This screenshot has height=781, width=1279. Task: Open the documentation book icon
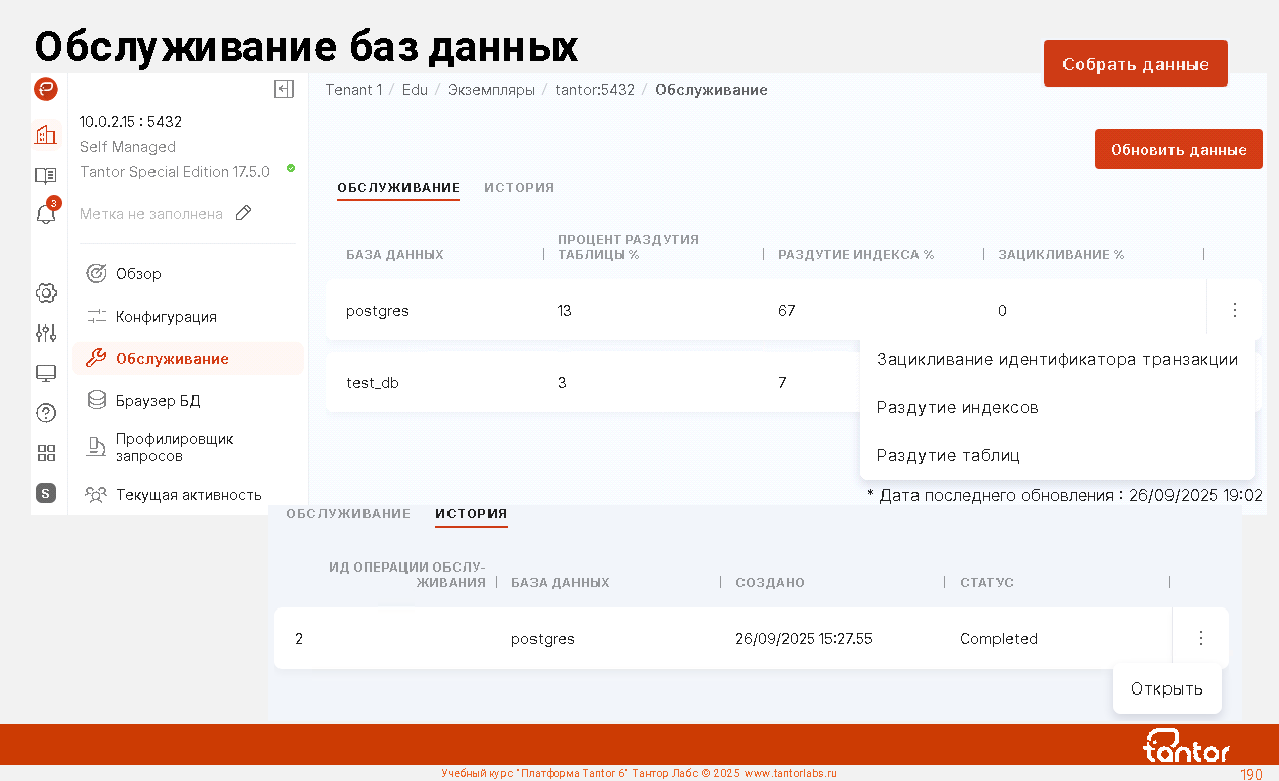(46, 175)
